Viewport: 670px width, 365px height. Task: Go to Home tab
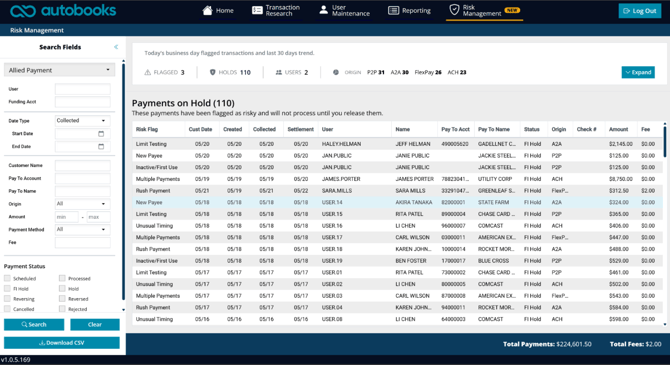coord(218,10)
